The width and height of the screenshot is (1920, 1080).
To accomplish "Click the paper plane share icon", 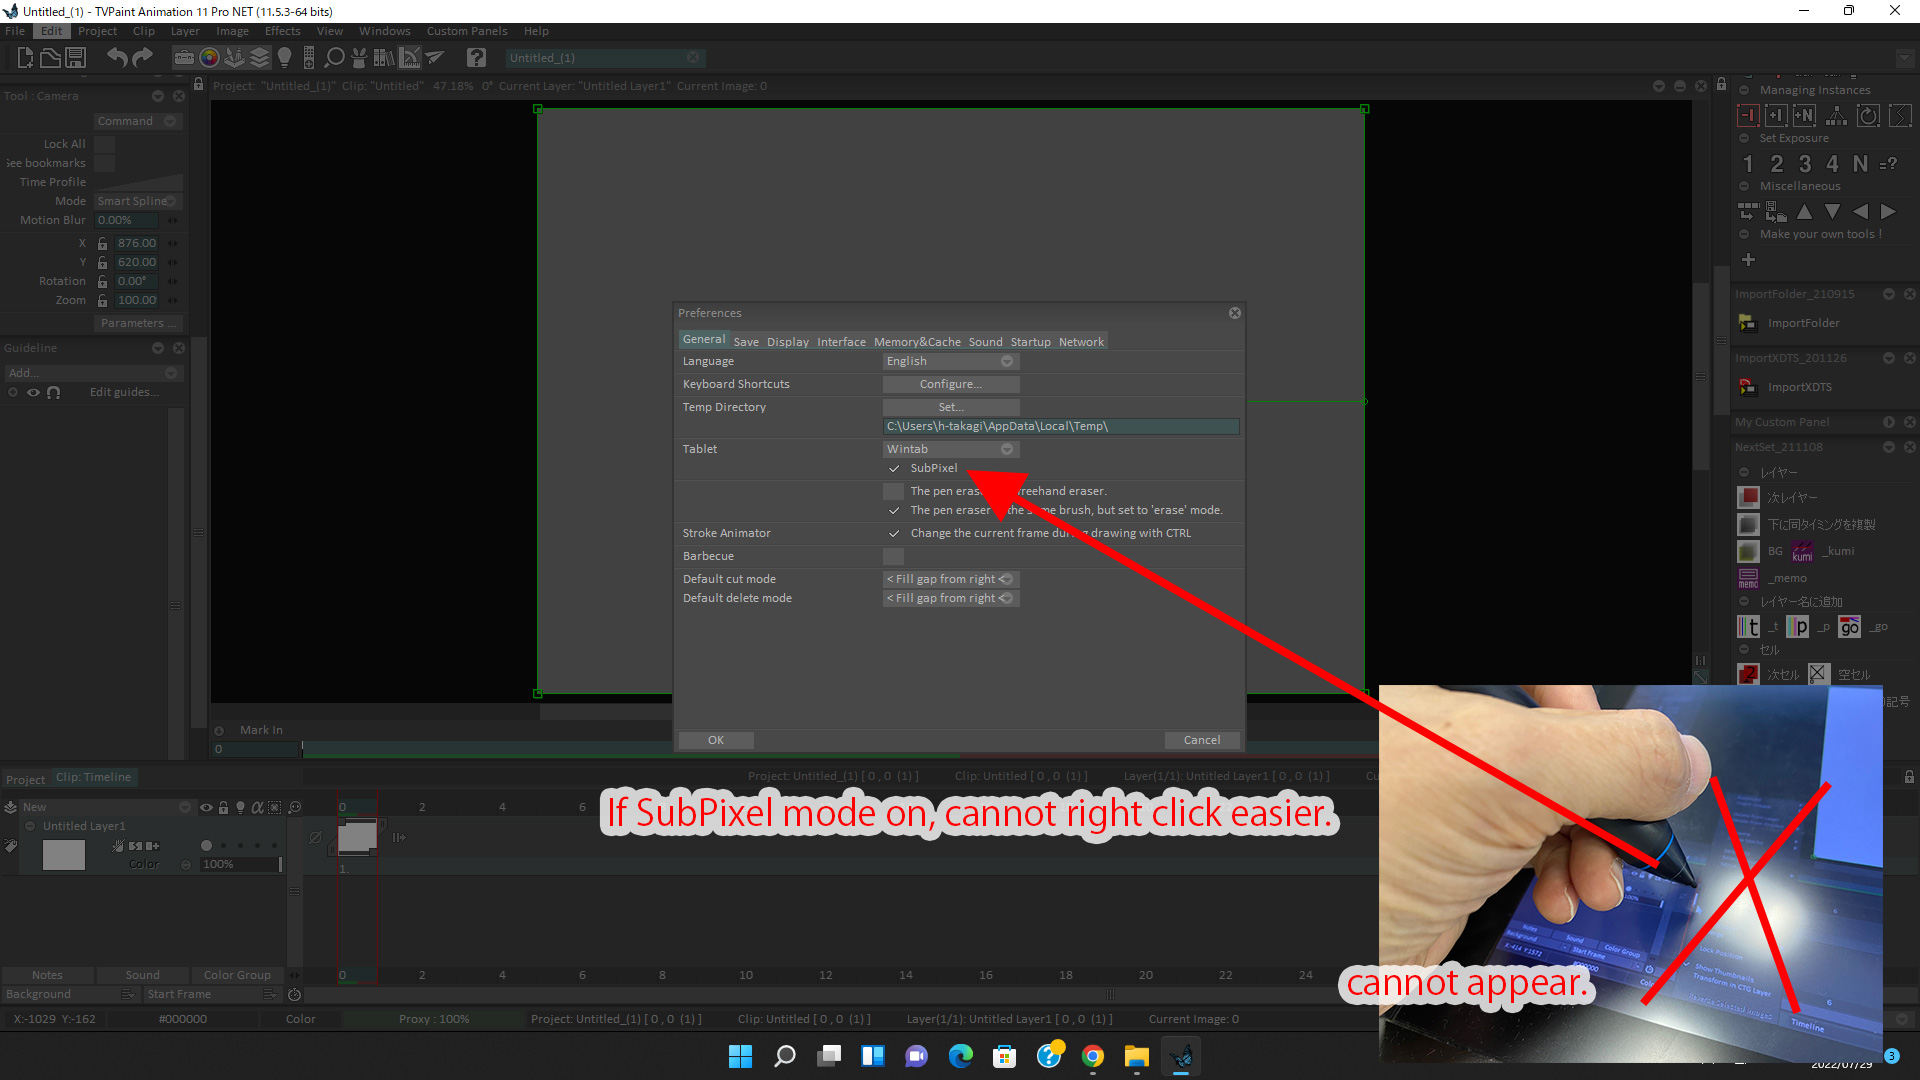I will tap(435, 58).
